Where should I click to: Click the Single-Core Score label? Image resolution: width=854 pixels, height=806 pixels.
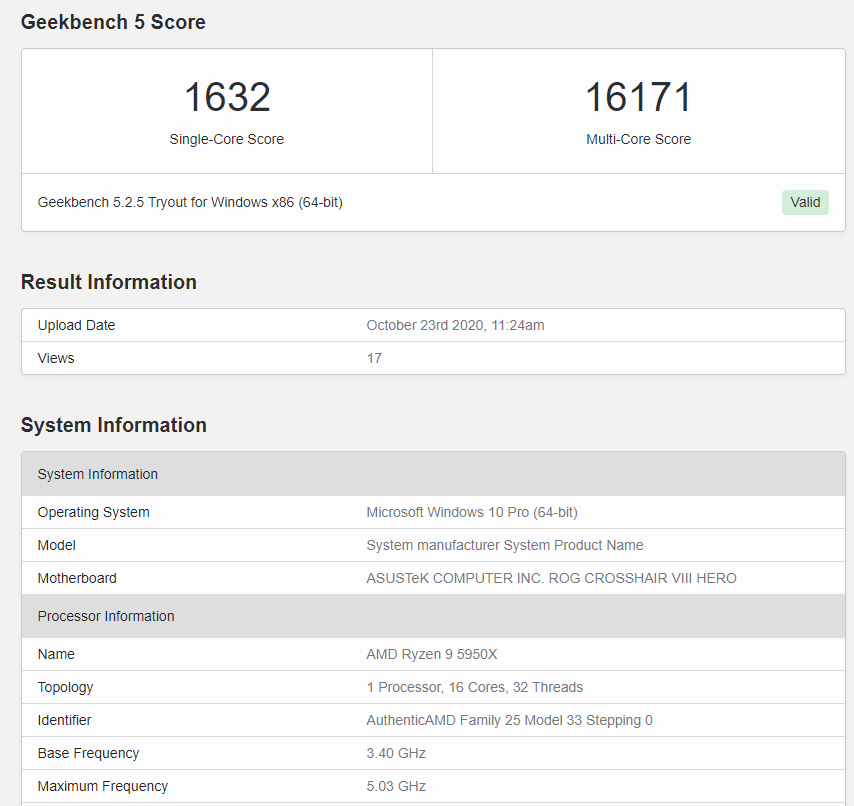pyautogui.click(x=227, y=139)
